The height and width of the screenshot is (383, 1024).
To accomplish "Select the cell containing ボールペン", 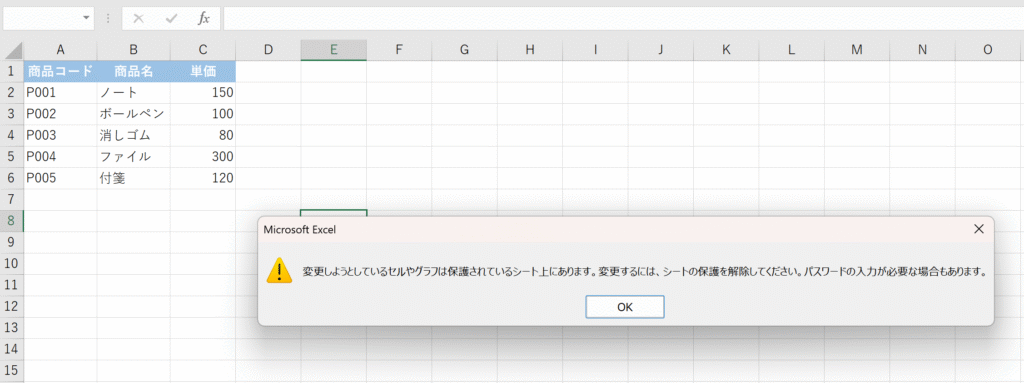I will (133, 114).
